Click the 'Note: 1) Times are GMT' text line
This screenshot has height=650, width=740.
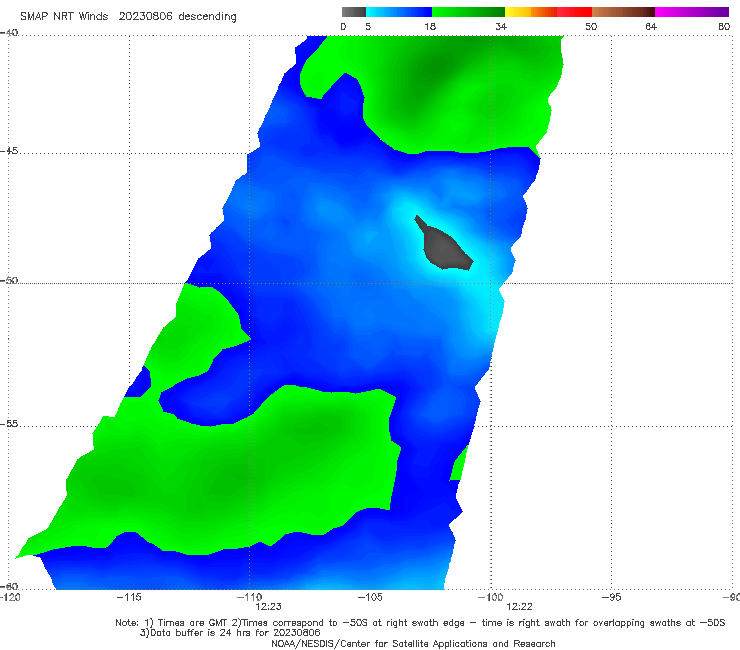pos(420,623)
